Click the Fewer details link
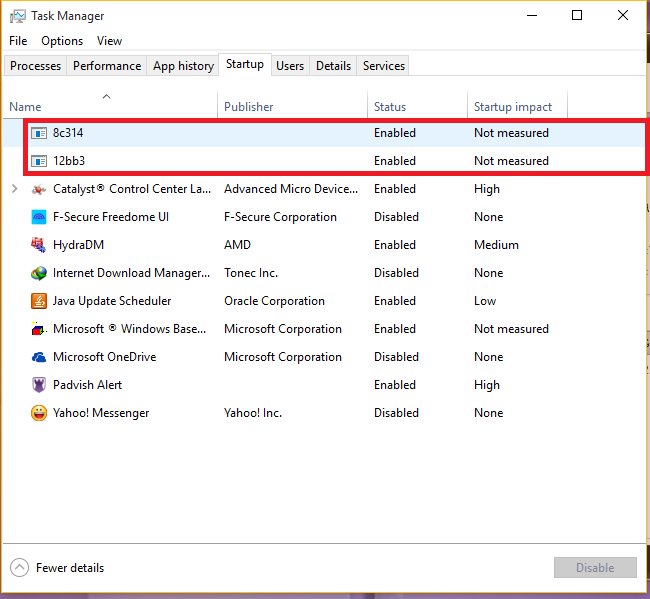 (70, 568)
